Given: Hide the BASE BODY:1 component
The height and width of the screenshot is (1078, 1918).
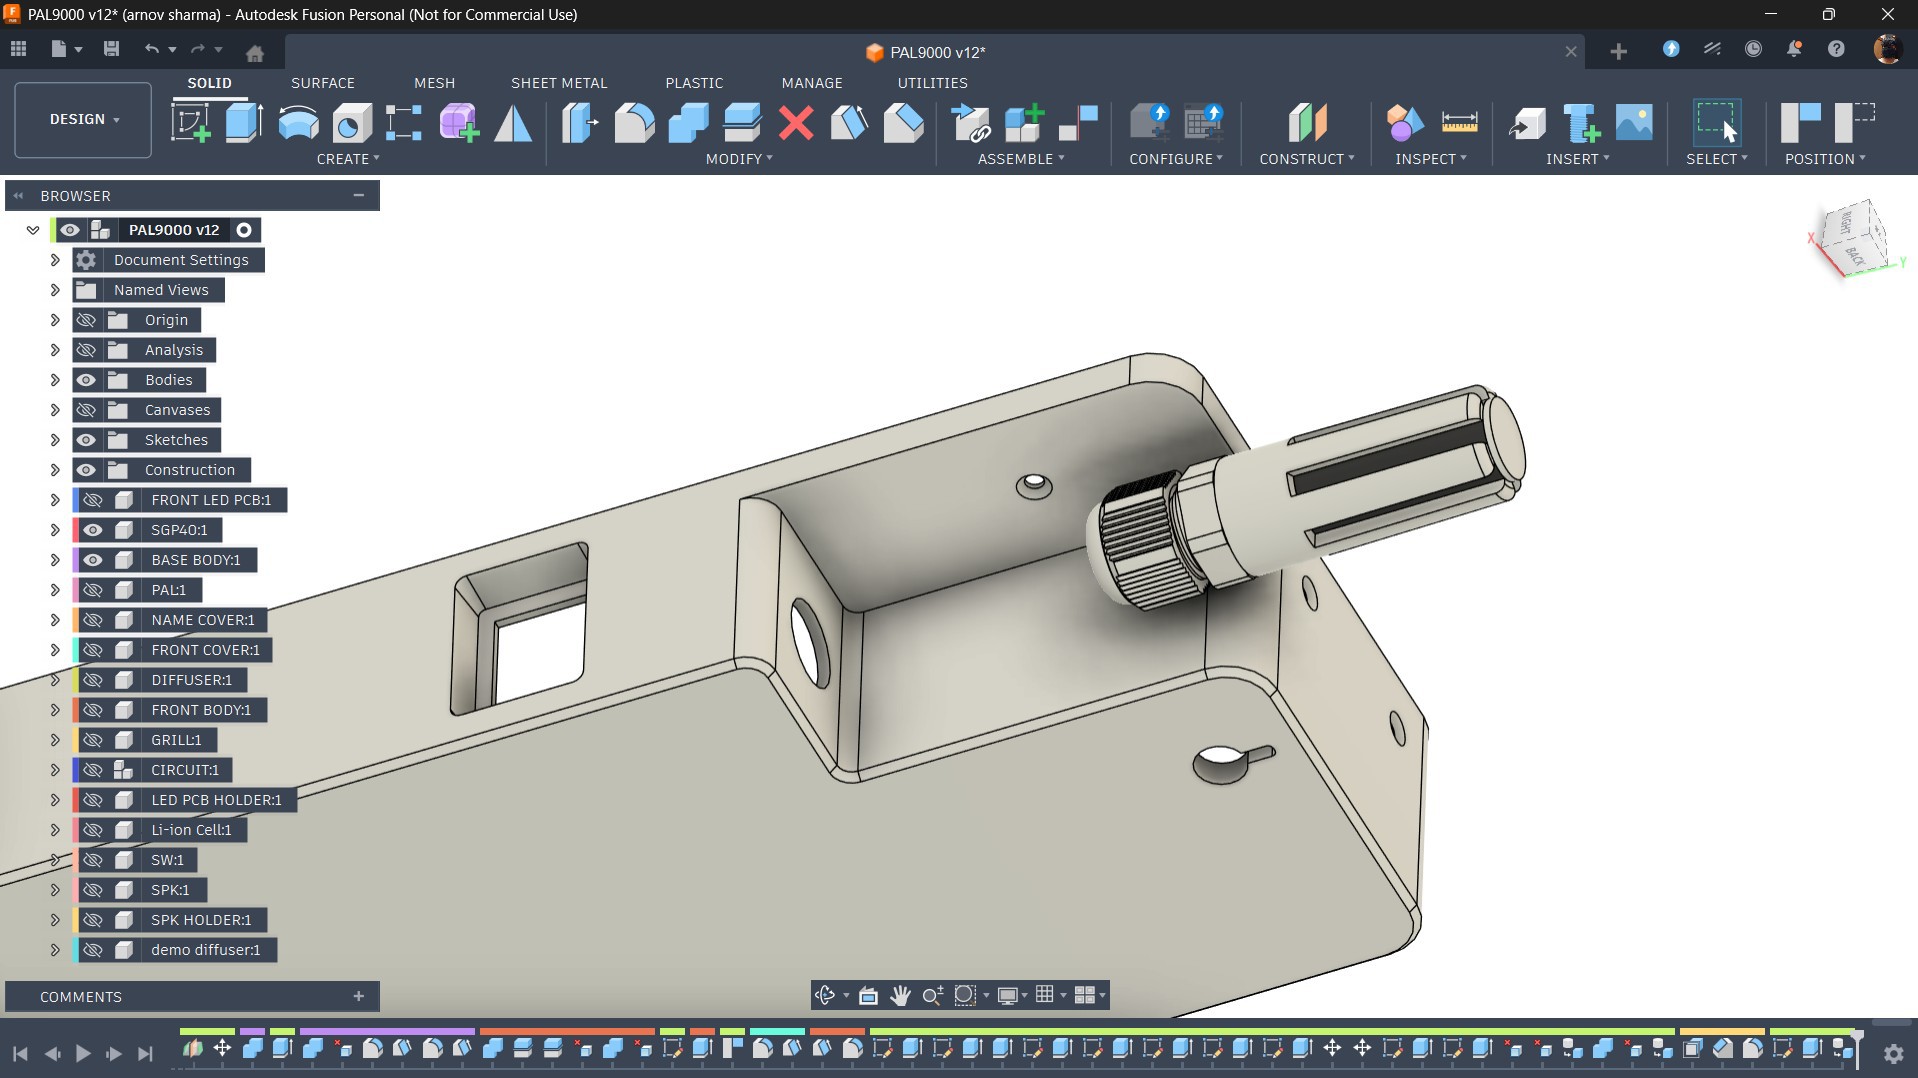Looking at the screenshot, I should click(x=93, y=560).
